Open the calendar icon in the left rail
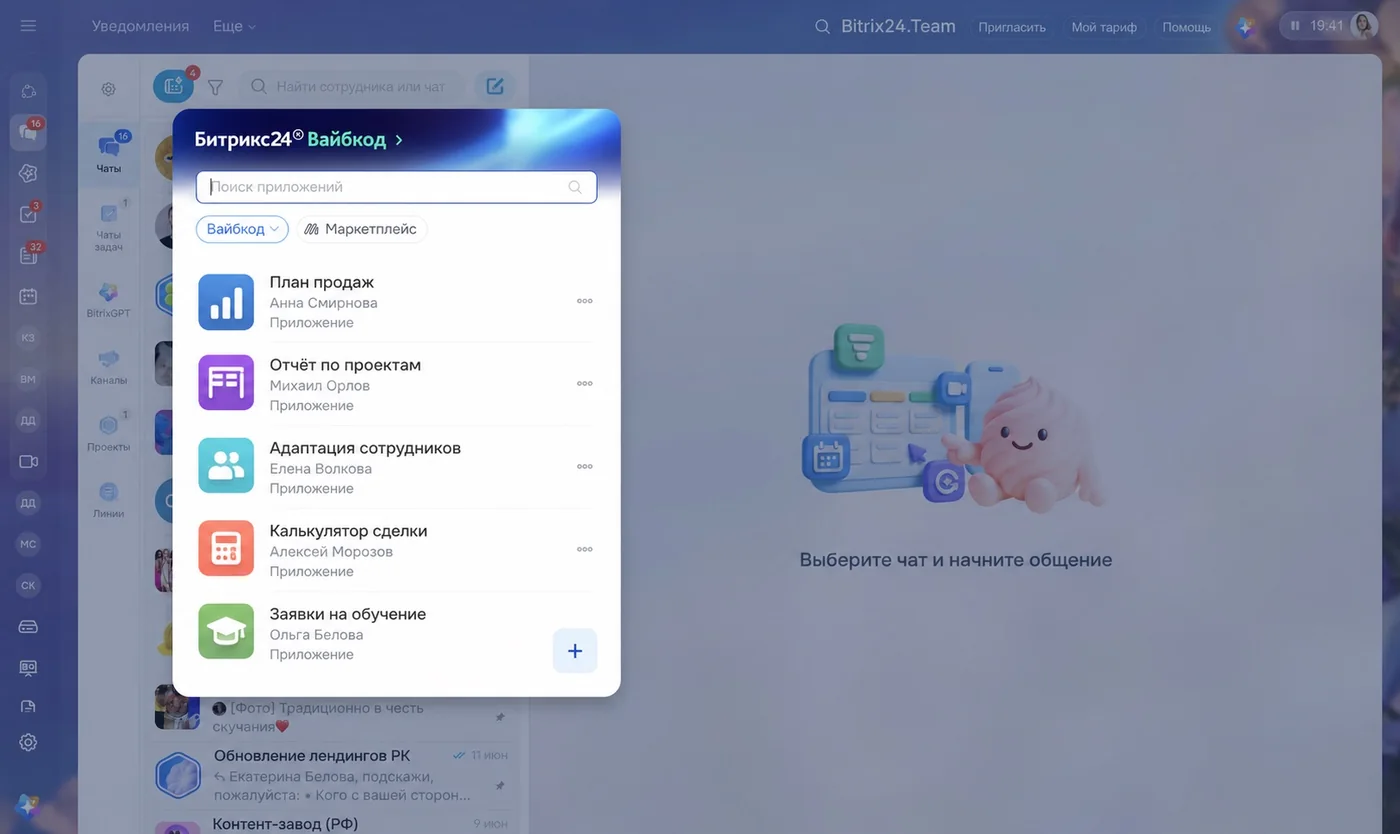Viewport: 1400px width, 834px height. [x=28, y=296]
